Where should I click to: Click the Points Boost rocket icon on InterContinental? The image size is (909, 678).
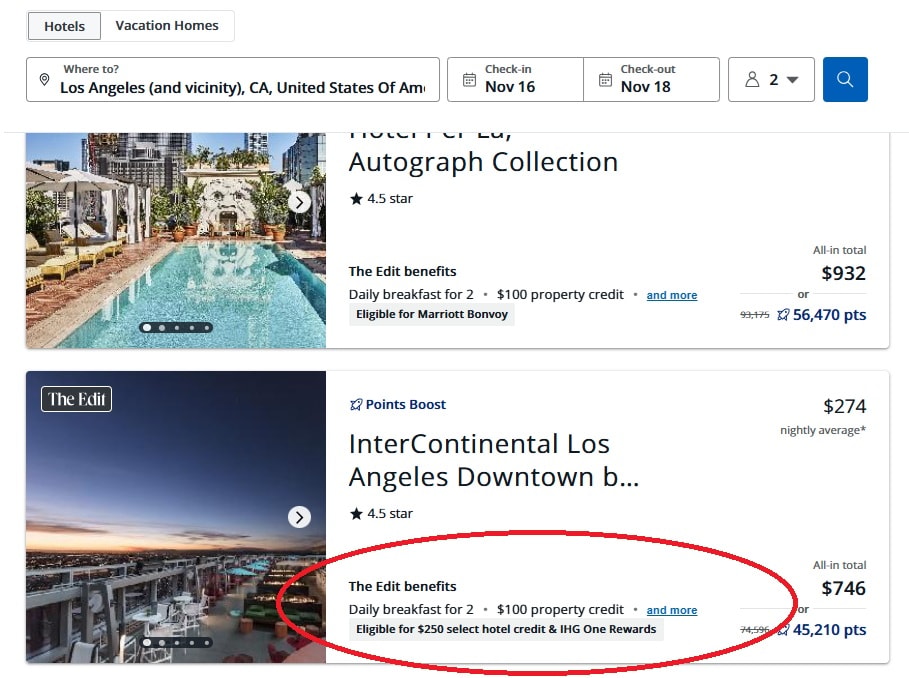(356, 404)
